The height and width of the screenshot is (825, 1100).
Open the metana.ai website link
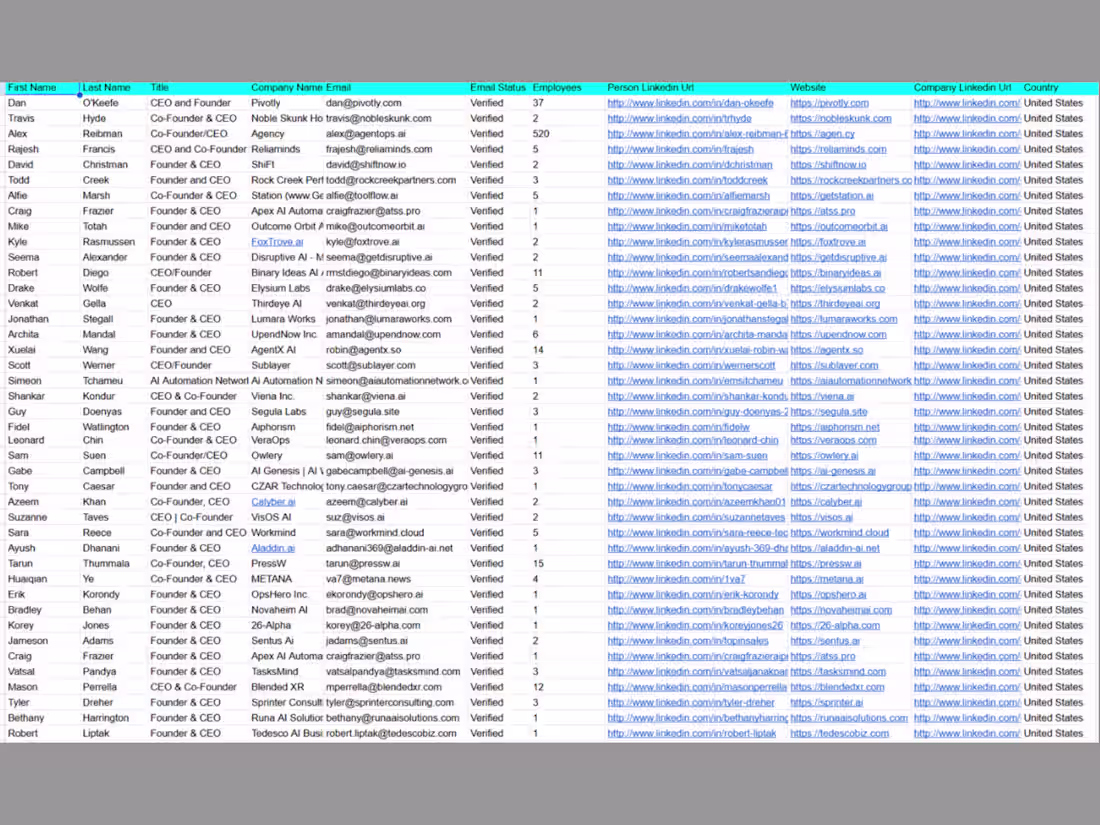coord(826,579)
